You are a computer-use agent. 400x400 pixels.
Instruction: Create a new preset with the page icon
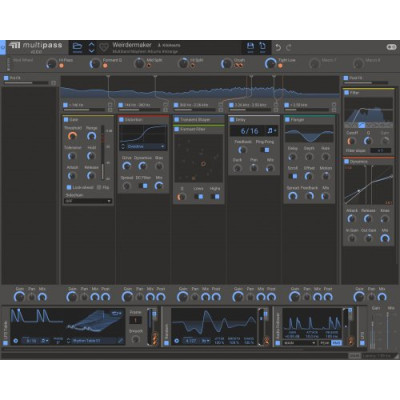click(263, 46)
